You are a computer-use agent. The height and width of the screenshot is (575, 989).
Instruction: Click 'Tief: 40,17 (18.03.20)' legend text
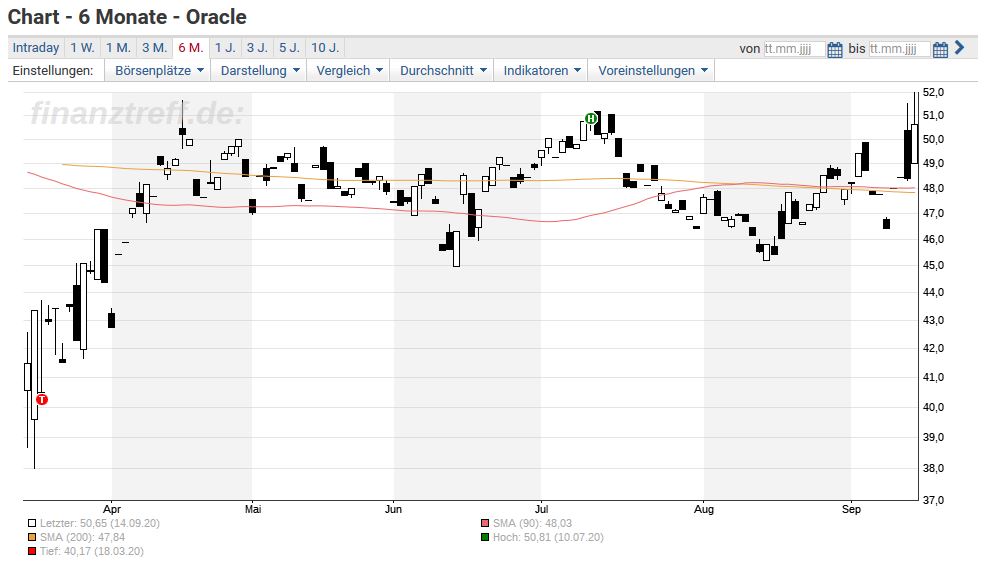click(x=91, y=551)
